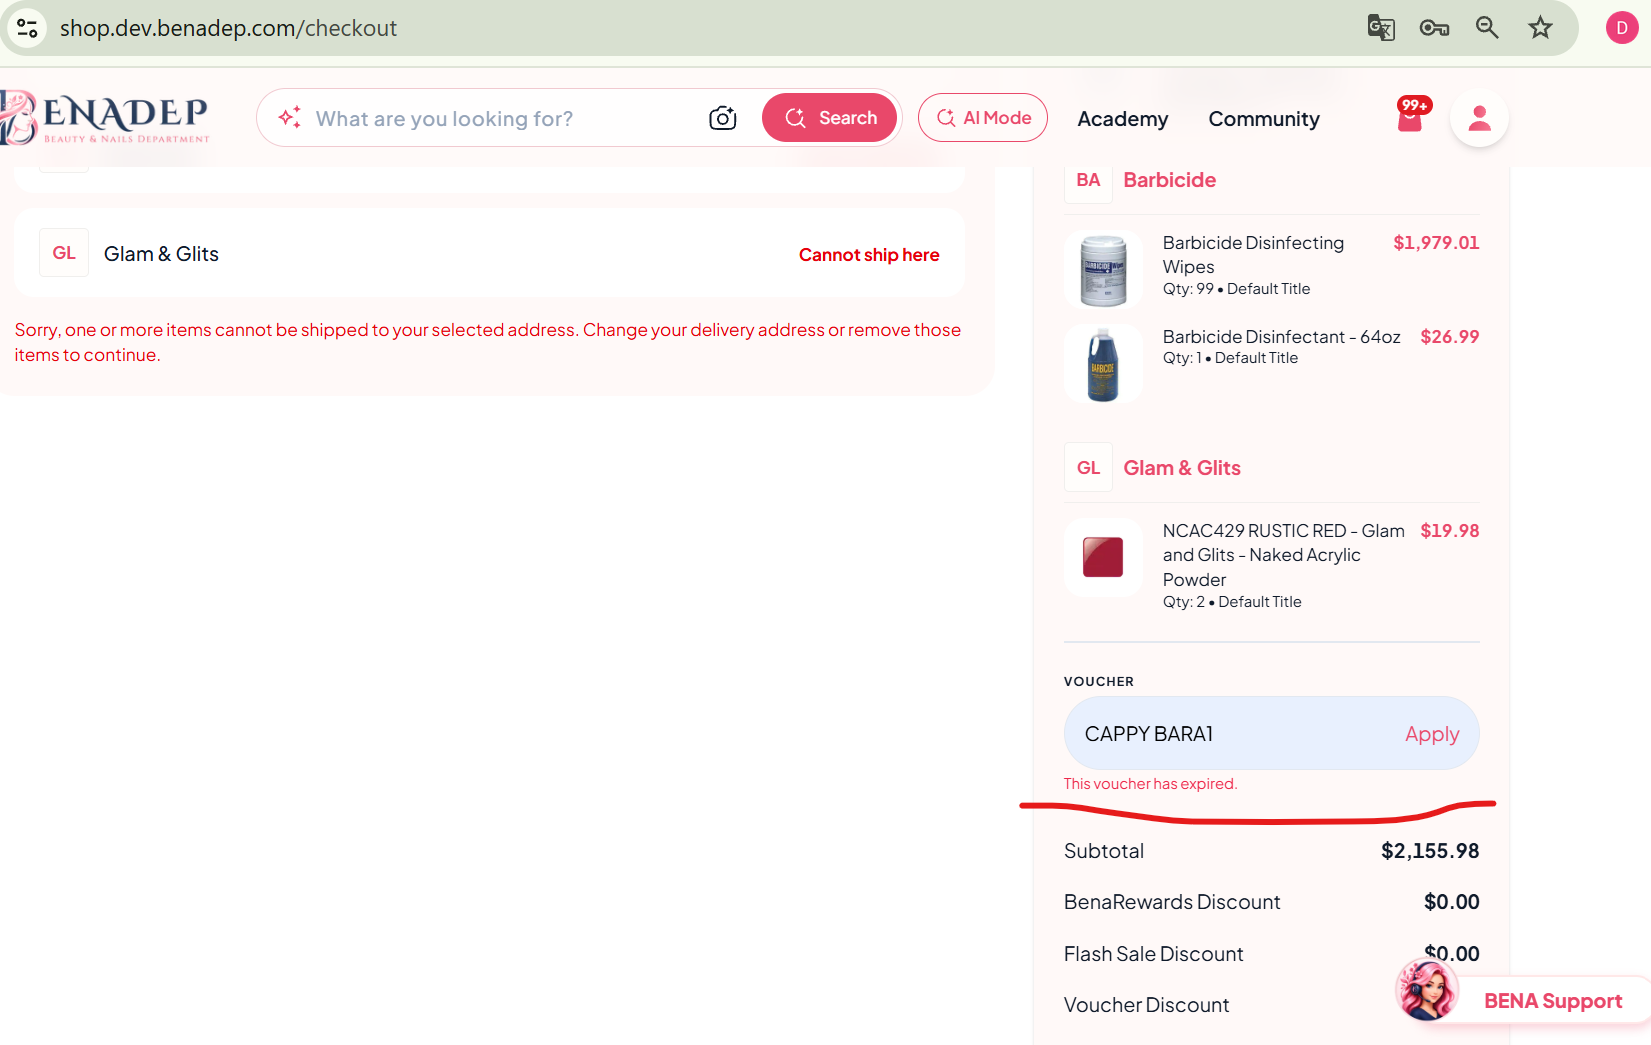Open the user account profile icon
Viewport: 1651px width, 1045px height.
[1479, 118]
